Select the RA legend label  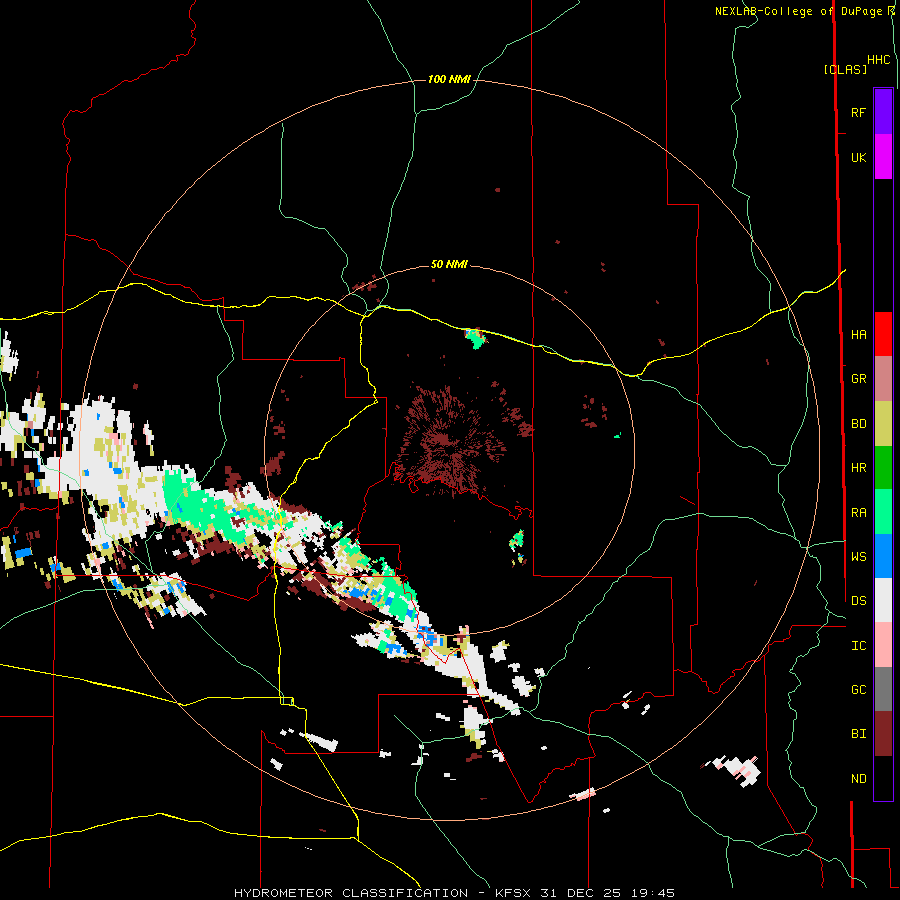(x=858, y=513)
